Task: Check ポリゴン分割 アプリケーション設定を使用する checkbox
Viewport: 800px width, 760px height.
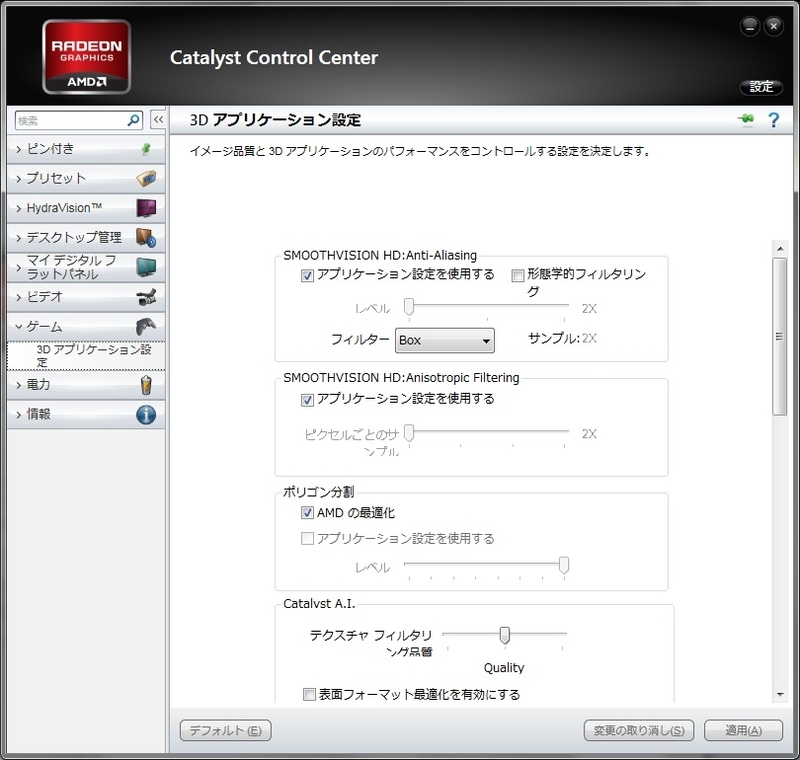Action: (x=307, y=539)
